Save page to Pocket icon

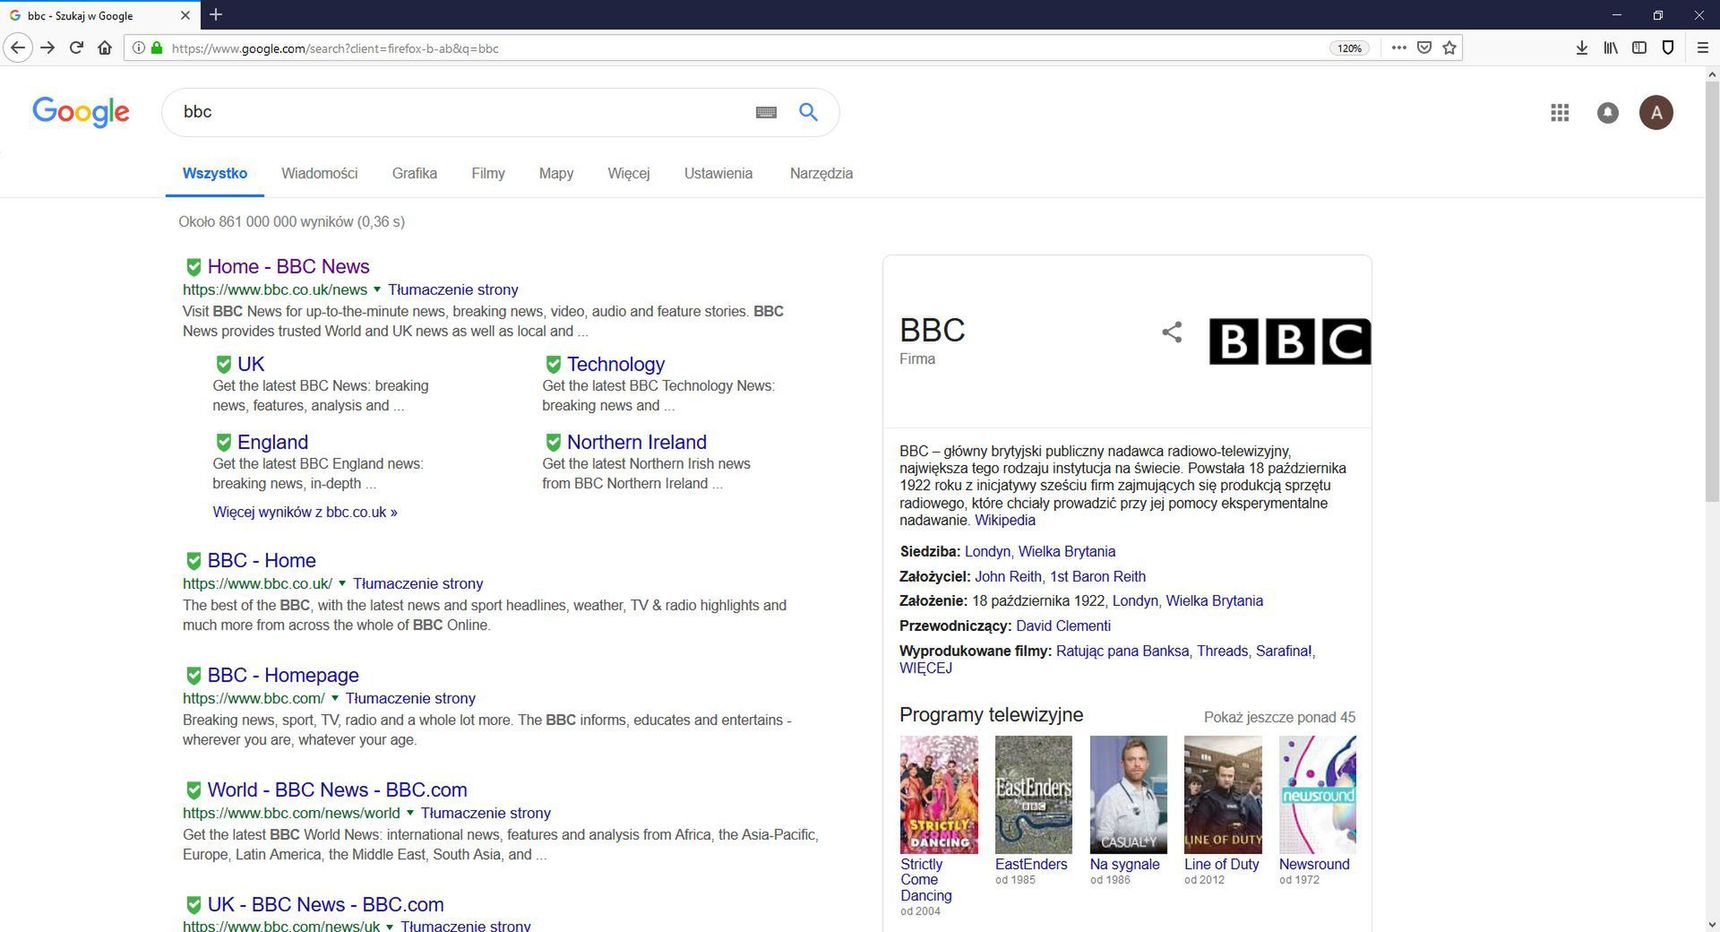pos(1424,48)
